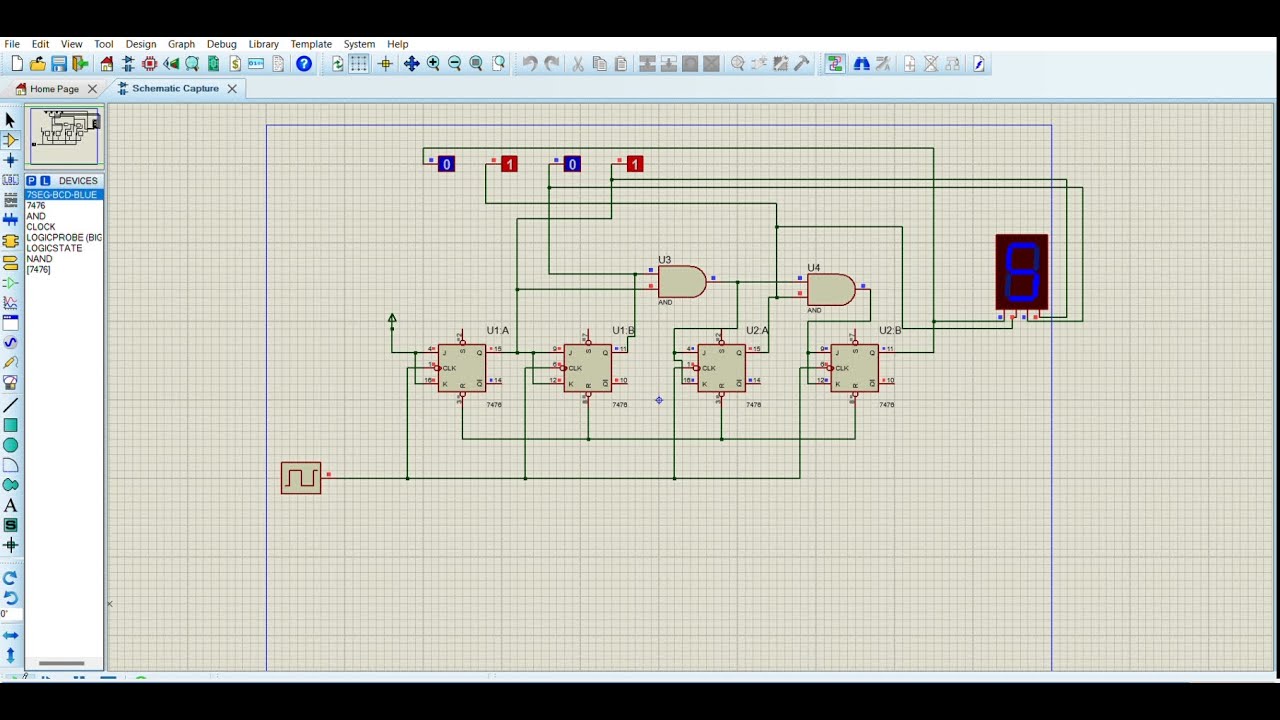Select 7SEG-BCD-BLUE in the device list
Screen dimensions: 1280x720
64,194
